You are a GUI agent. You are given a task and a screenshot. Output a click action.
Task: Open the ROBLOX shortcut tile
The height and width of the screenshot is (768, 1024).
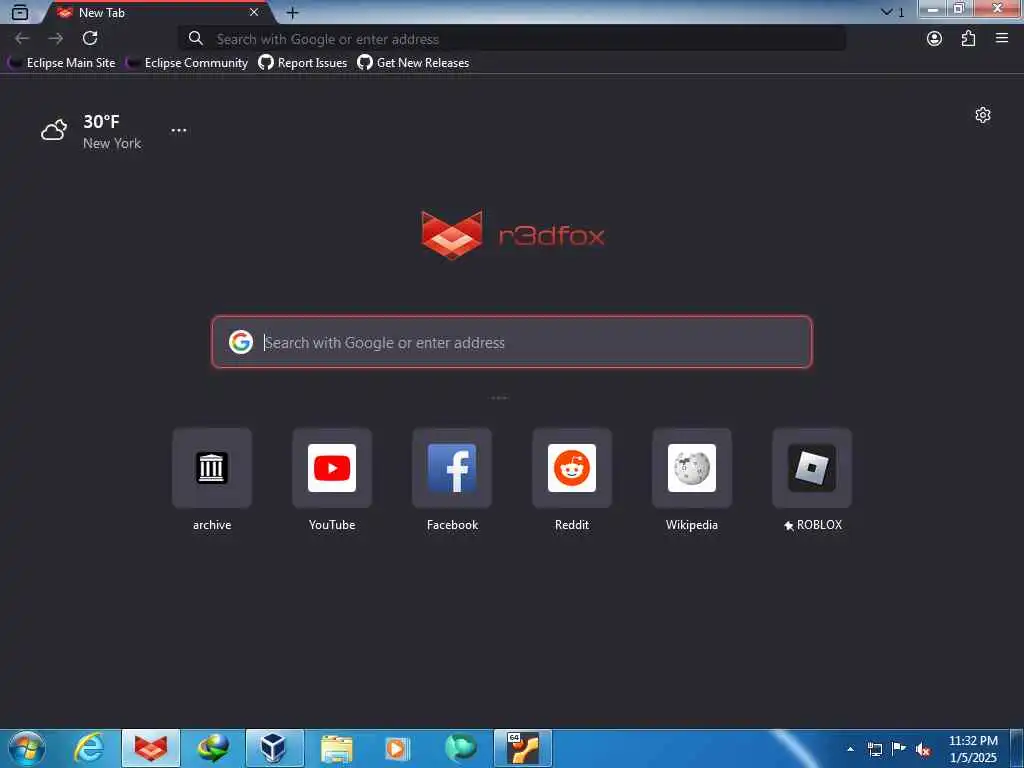[812, 468]
